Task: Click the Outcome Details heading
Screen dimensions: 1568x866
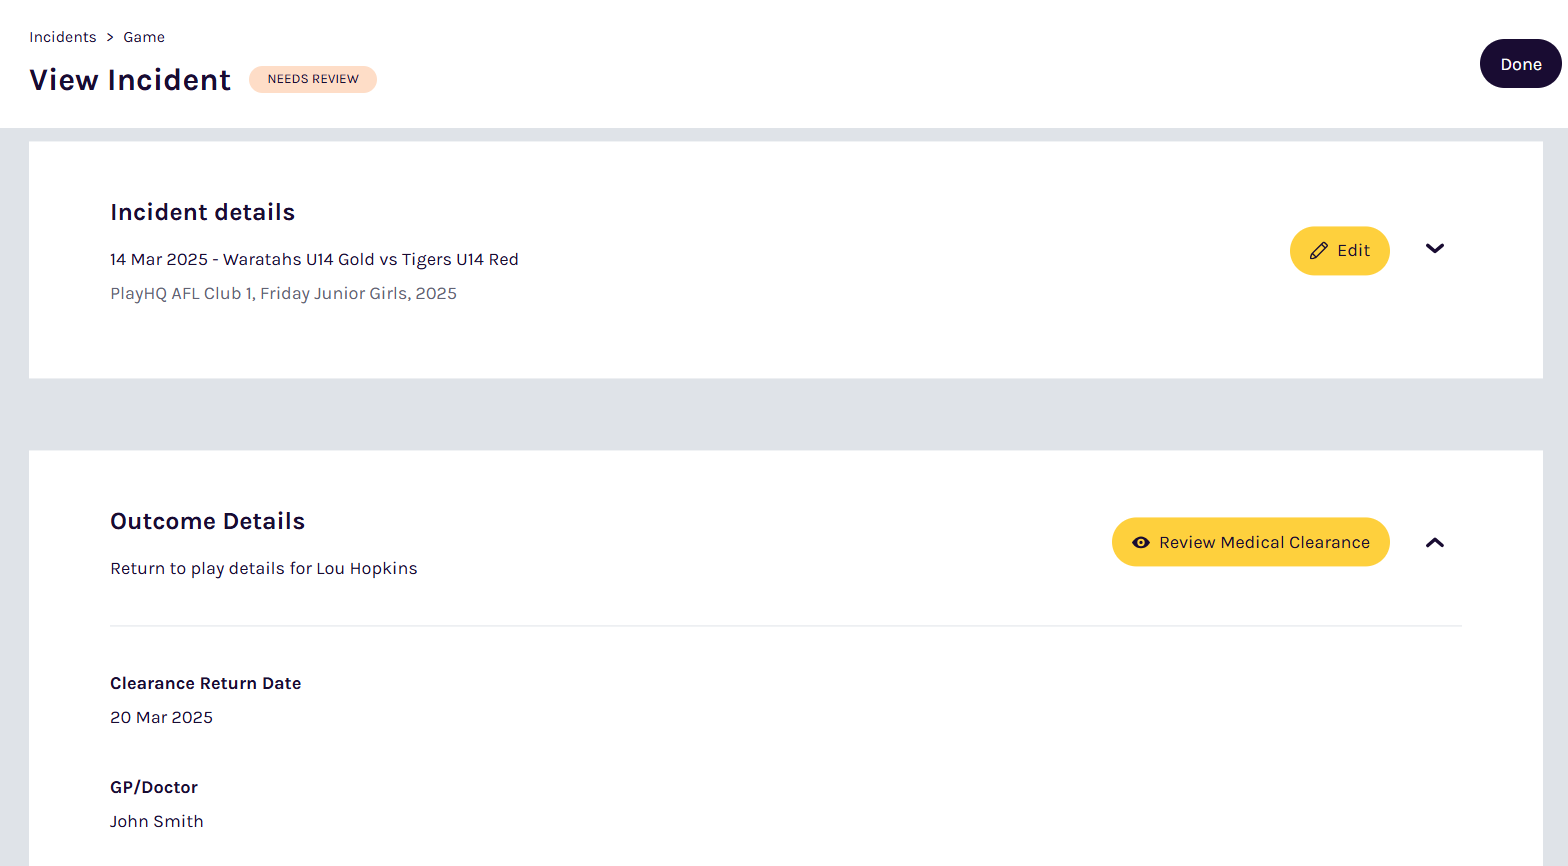Action: coord(207,521)
